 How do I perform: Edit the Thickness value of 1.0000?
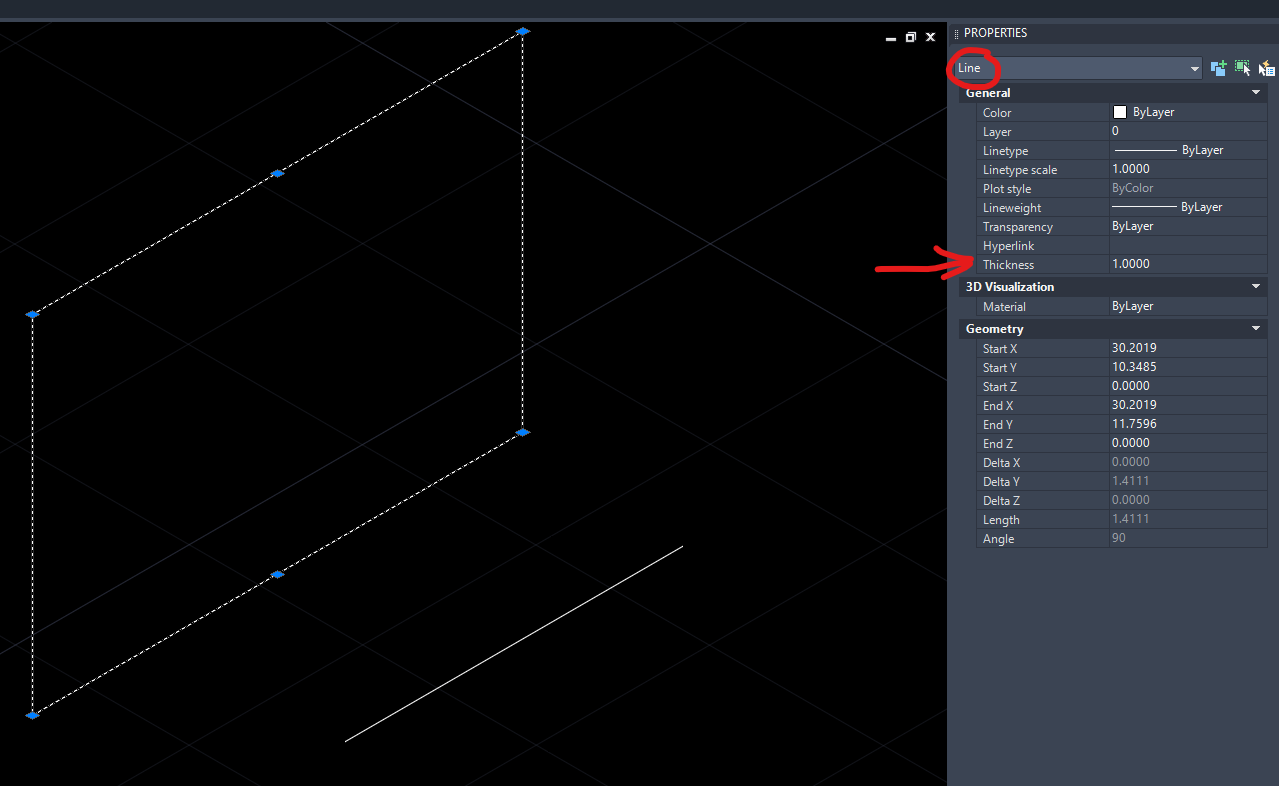1188,263
